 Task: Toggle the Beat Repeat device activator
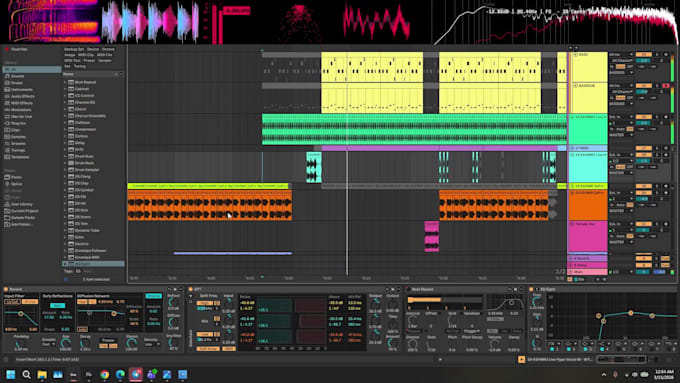[x=408, y=289]
